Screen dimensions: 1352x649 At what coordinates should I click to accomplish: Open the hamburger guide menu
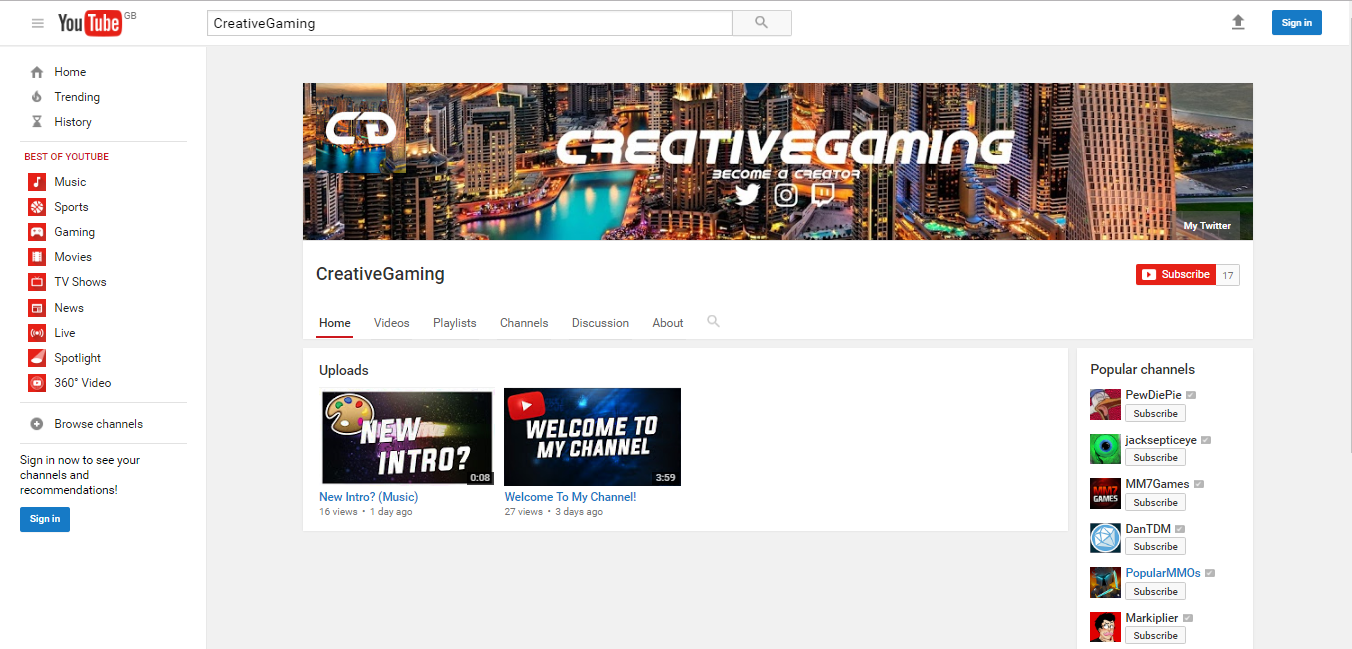[x=38, y=23]
